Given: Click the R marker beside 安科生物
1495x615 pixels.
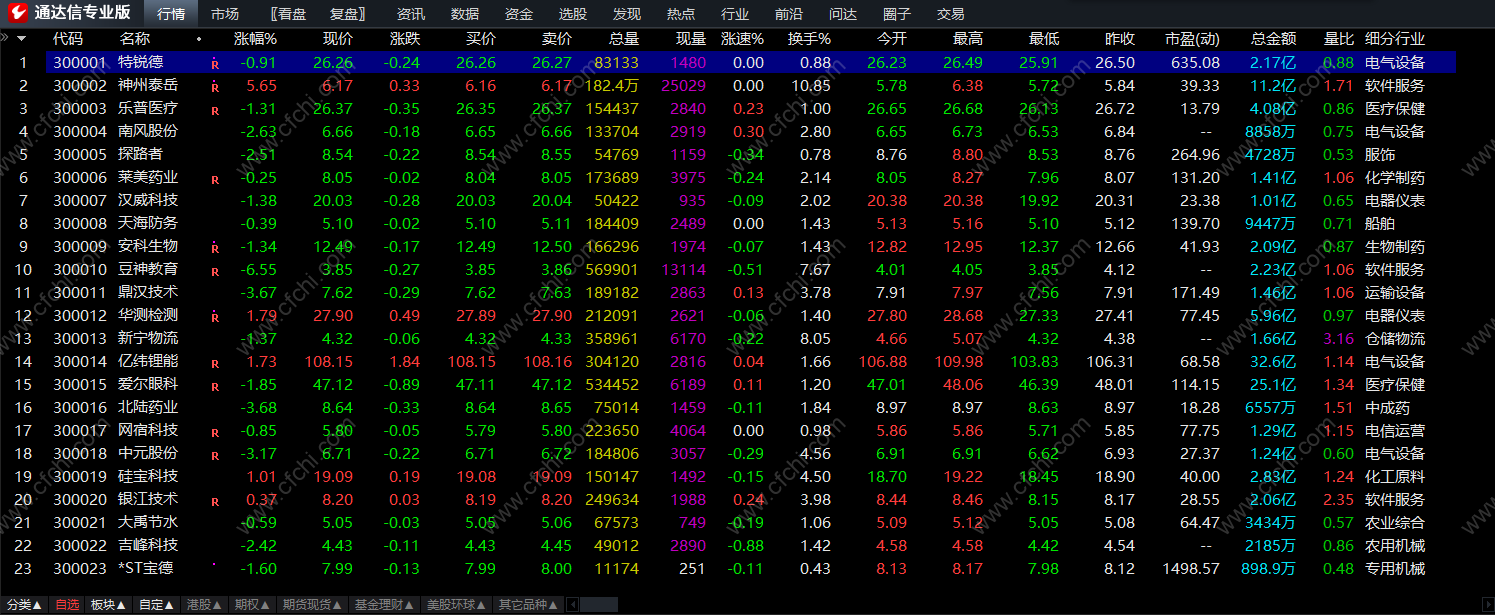Looking at the screenshot, I should [214, 247].
